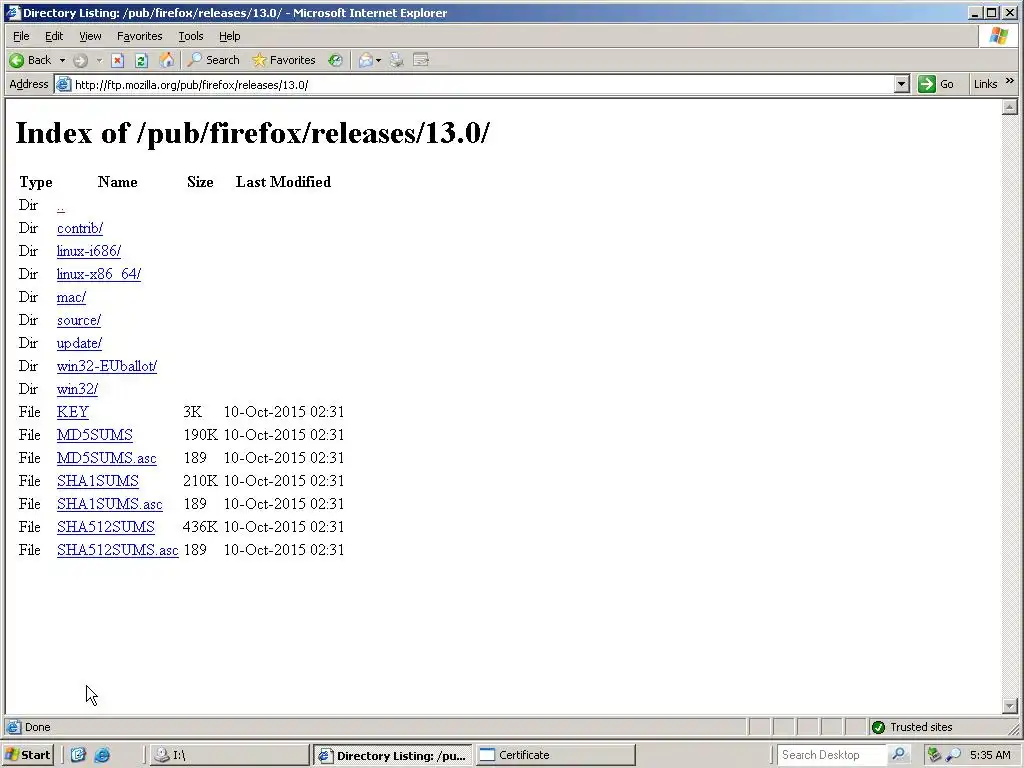Open the Back history dropdown arrow
This screenshot has height=768, width=1024.
click(x=62, y=61)
